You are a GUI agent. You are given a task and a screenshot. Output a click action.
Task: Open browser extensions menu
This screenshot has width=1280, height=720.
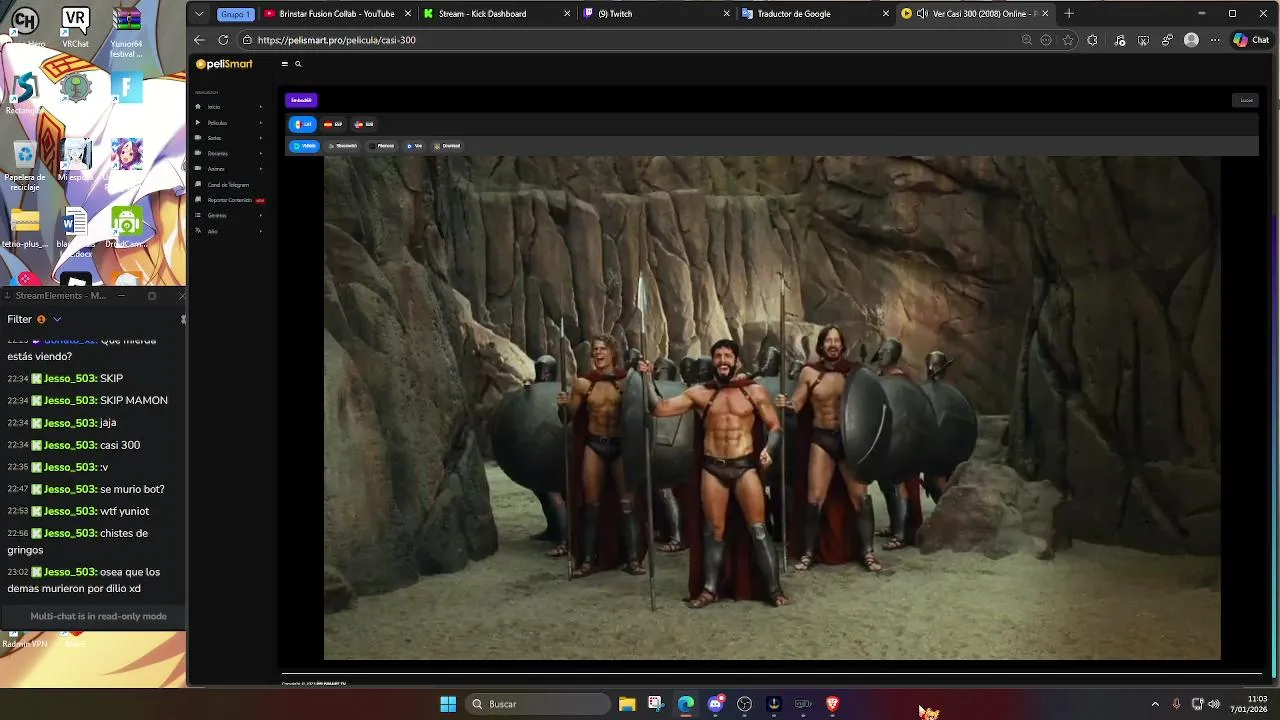[x=1092, y=40]
